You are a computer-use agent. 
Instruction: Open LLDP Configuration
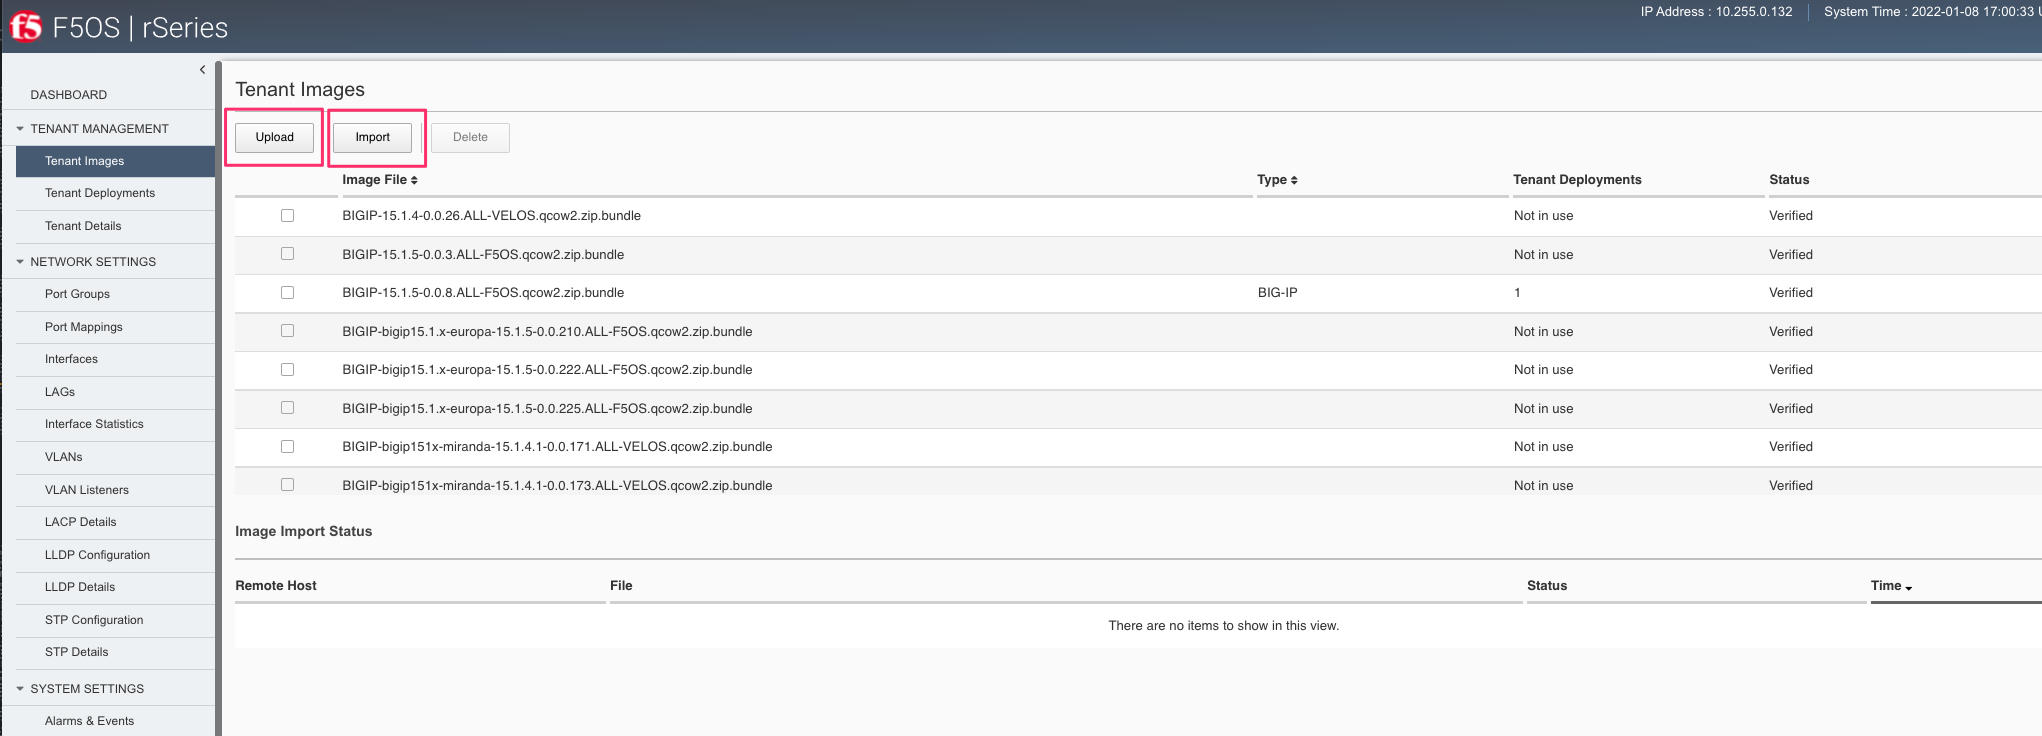tap(97, 555)
